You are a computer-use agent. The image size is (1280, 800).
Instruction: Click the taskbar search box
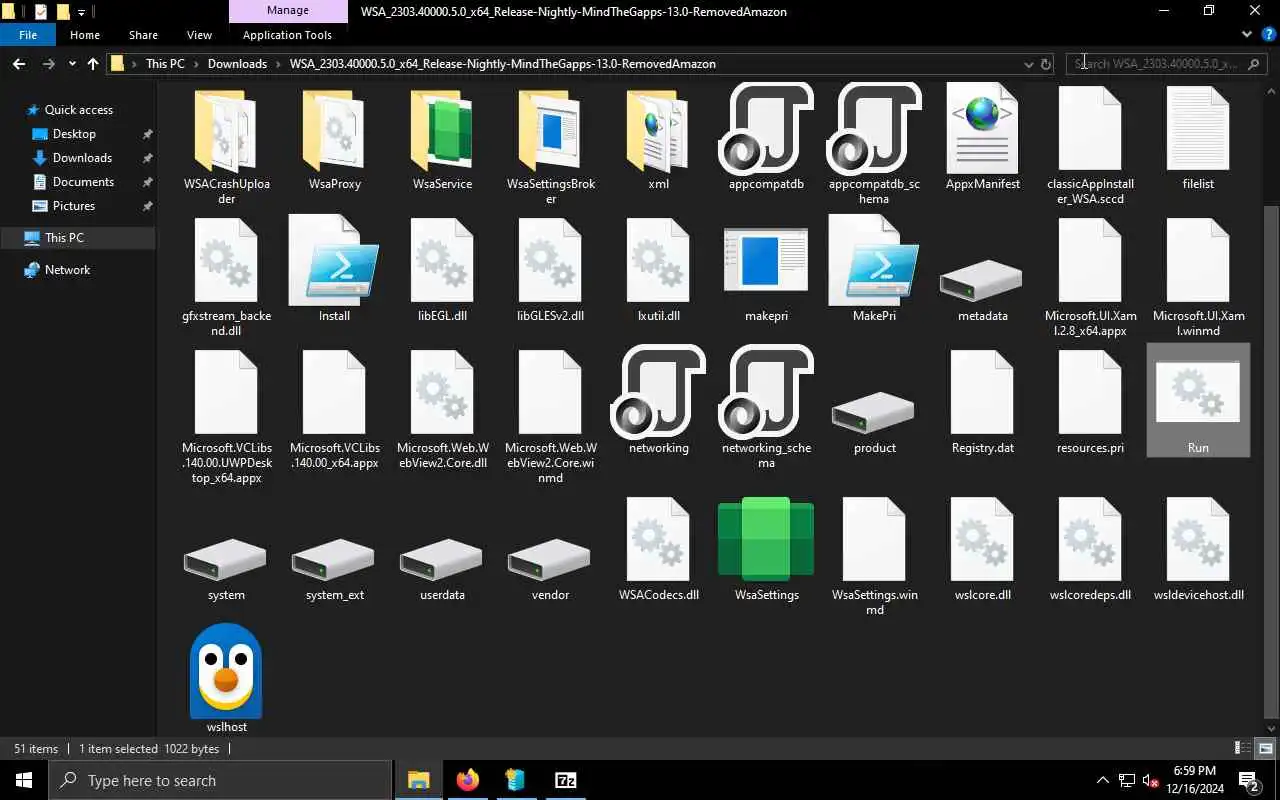(220, 780)
